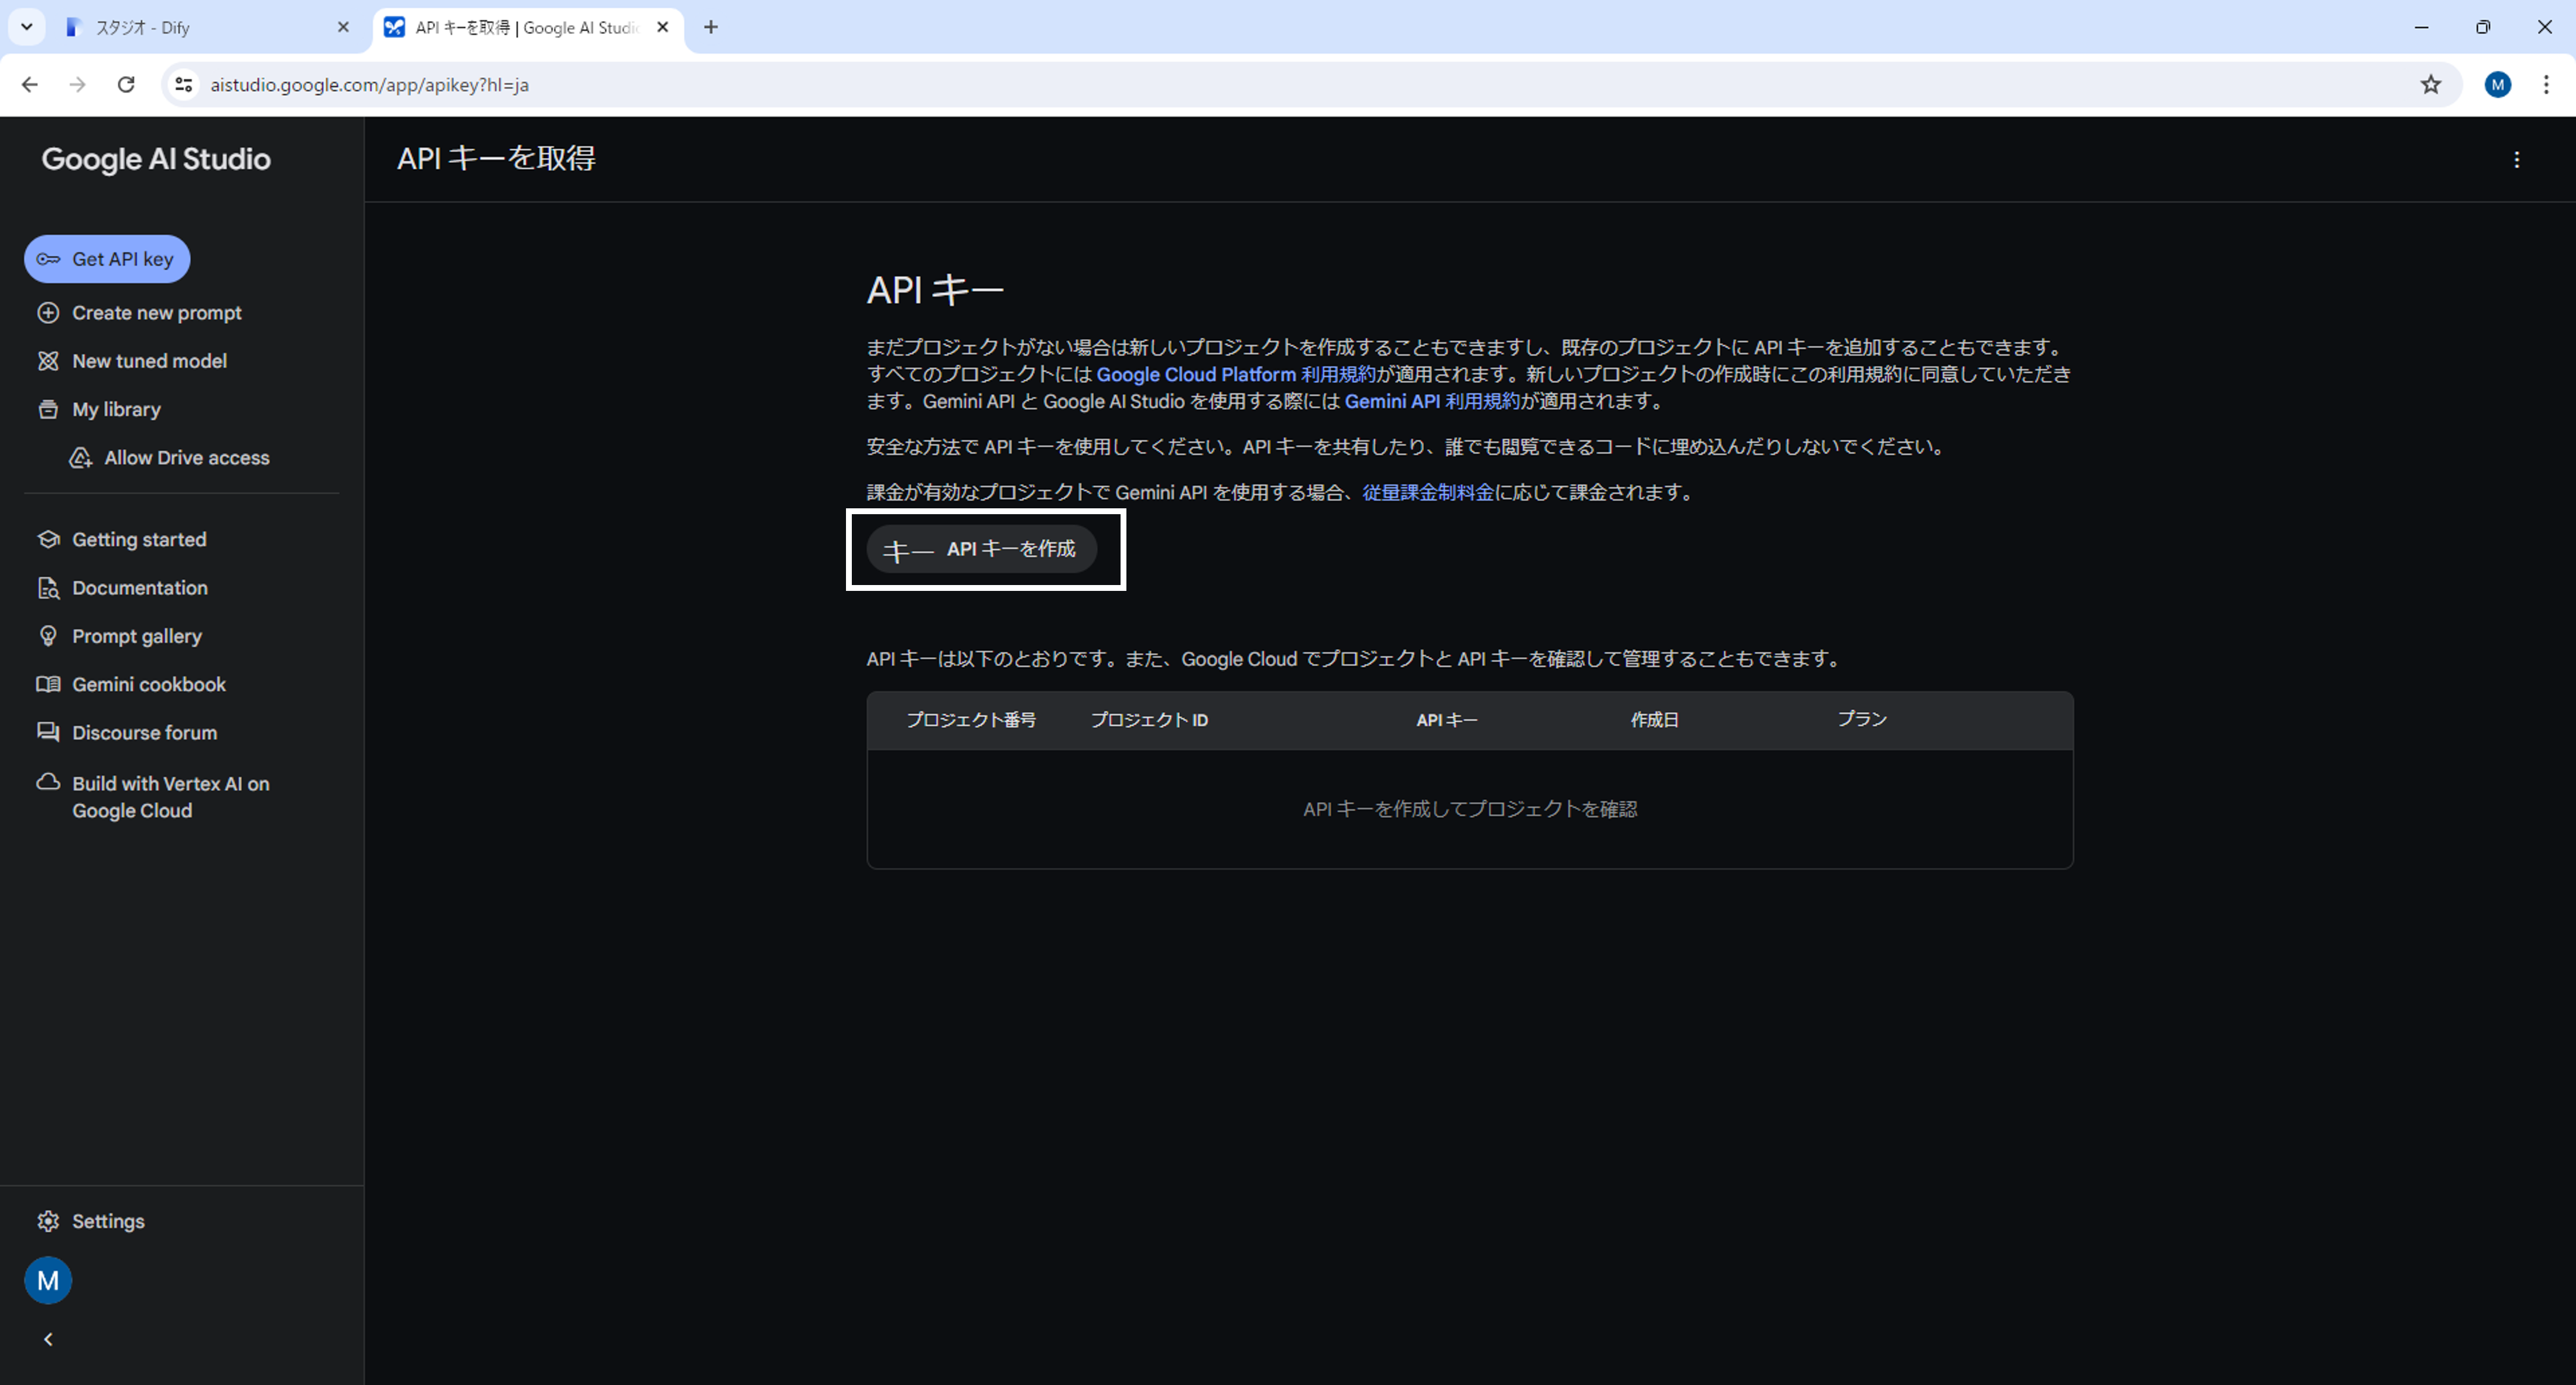Click the browser address bar URL

pyautogui.click(x=369, y=85)
